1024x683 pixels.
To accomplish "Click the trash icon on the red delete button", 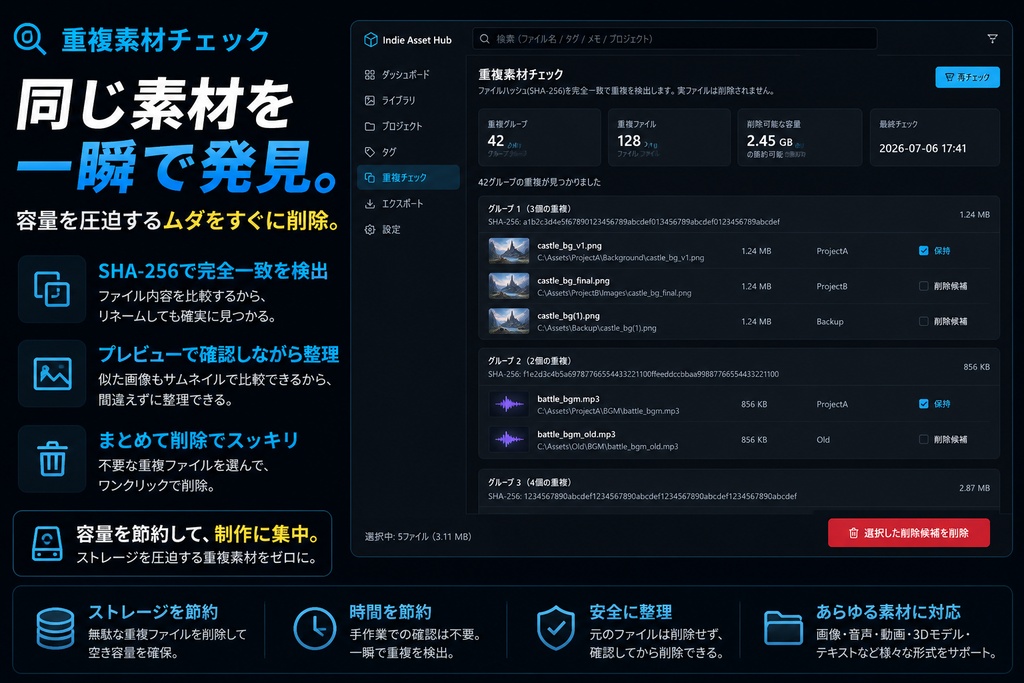I will click(853, 533).
